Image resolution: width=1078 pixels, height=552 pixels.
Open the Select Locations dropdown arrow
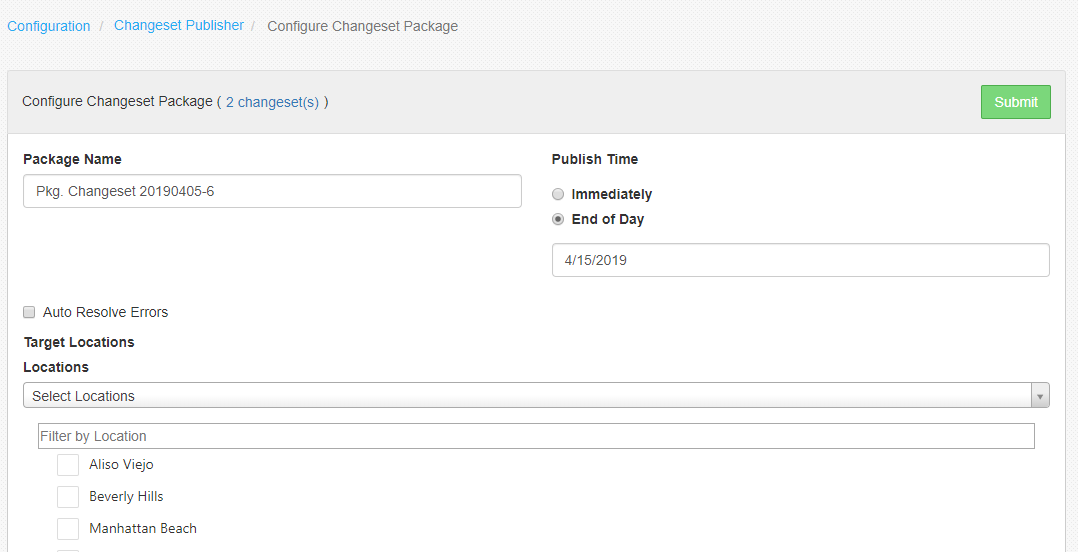(1040, 396)
